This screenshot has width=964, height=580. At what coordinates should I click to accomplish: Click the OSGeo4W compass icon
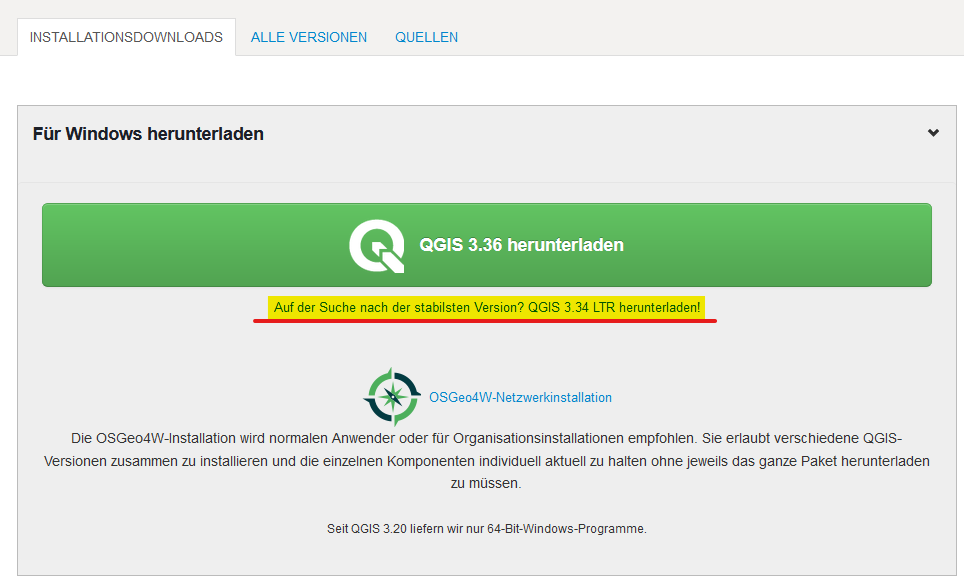391,397
